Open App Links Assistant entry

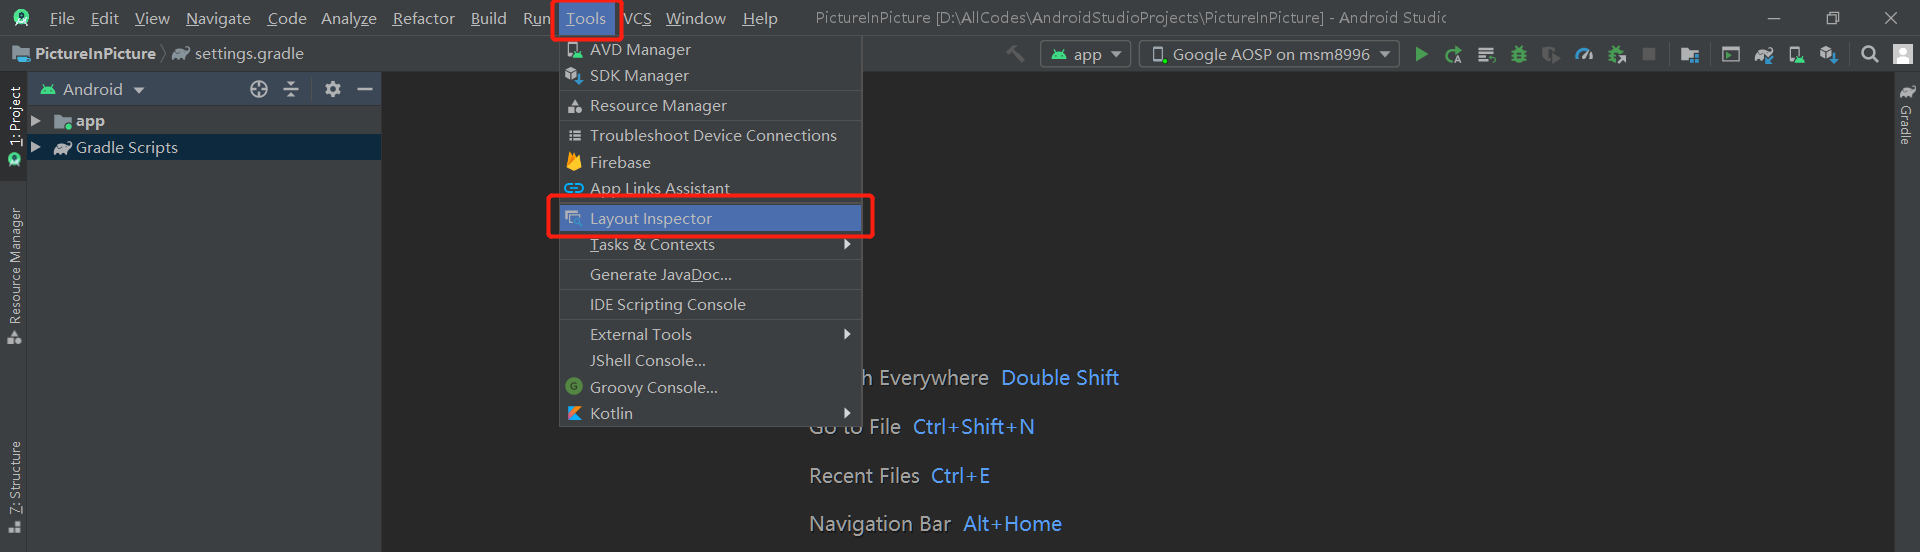click(710, 188)
